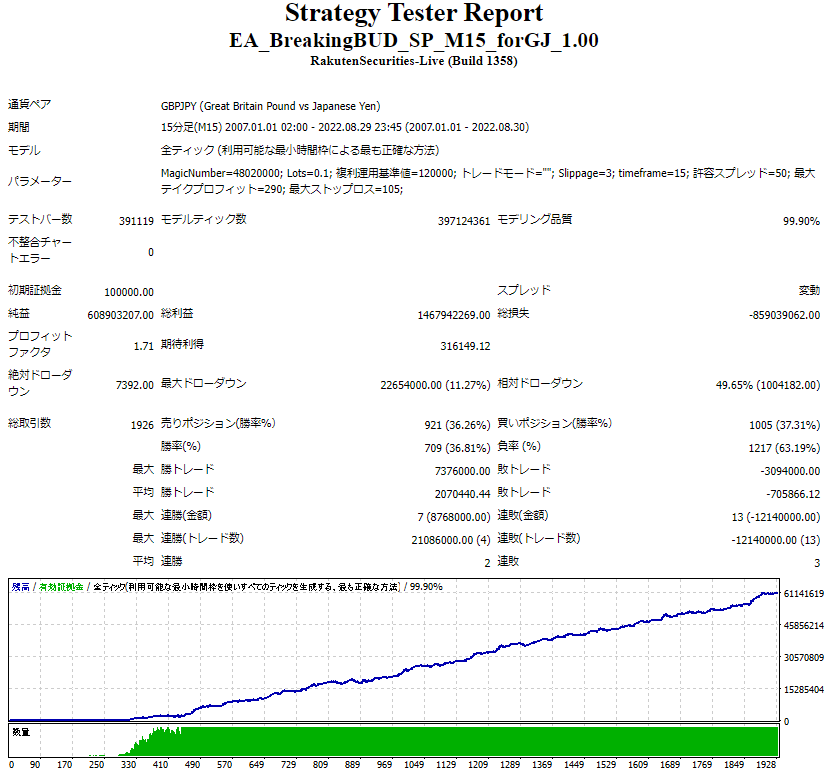
Task: Click the consecutive wins value '7 (8768000.00)'
Action: pyautogui.click(x=454, y=517)
